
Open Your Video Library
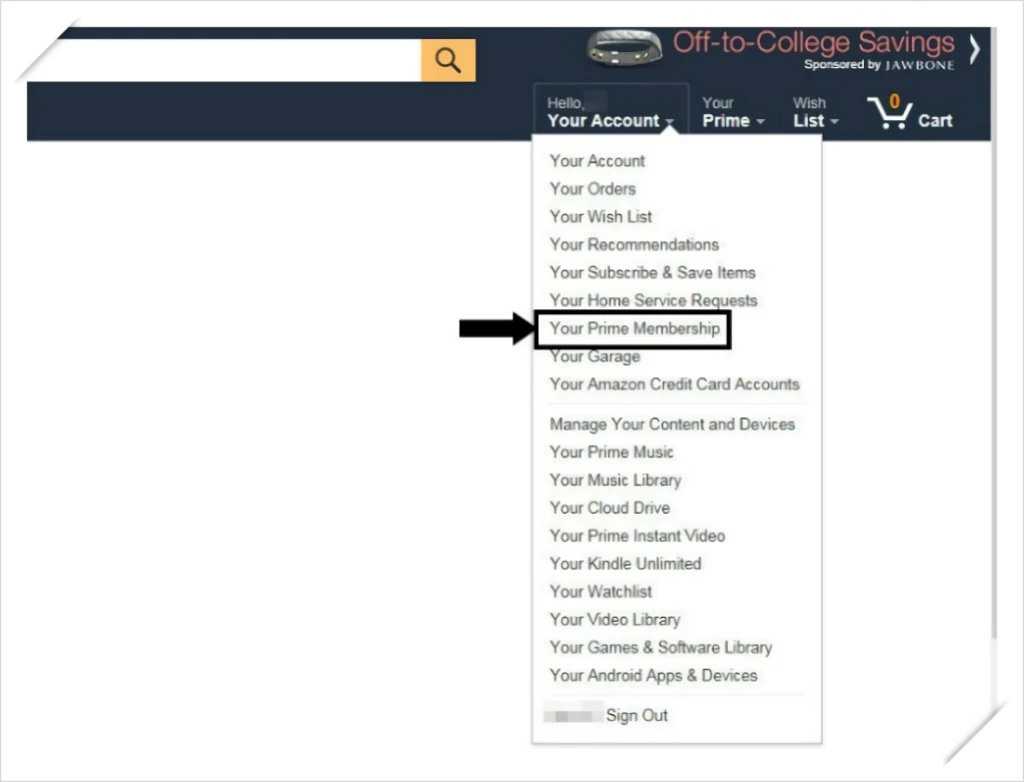point(615,620)
